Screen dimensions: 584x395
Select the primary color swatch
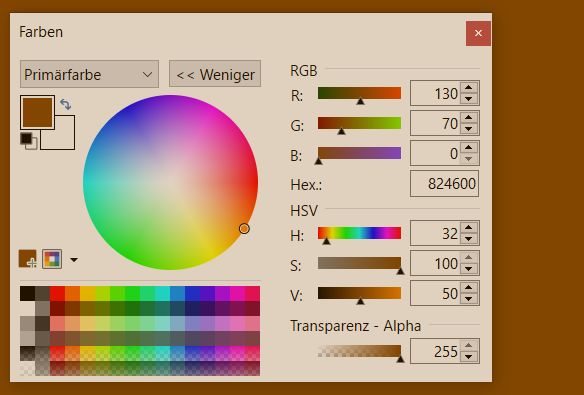(x=37, y=112)
